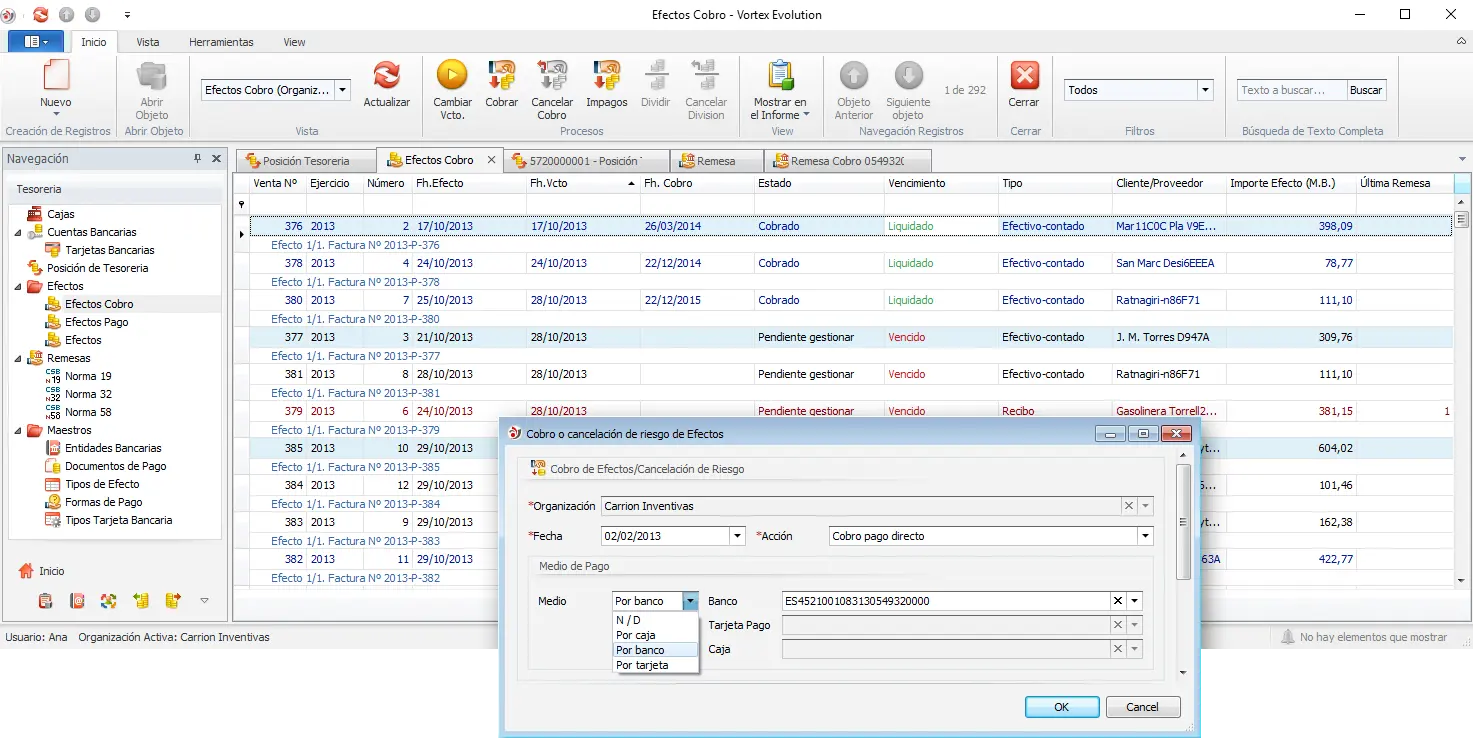Choose N / D payment medium option
Viewport: 1473px width, 738px height.
(655, 620)
